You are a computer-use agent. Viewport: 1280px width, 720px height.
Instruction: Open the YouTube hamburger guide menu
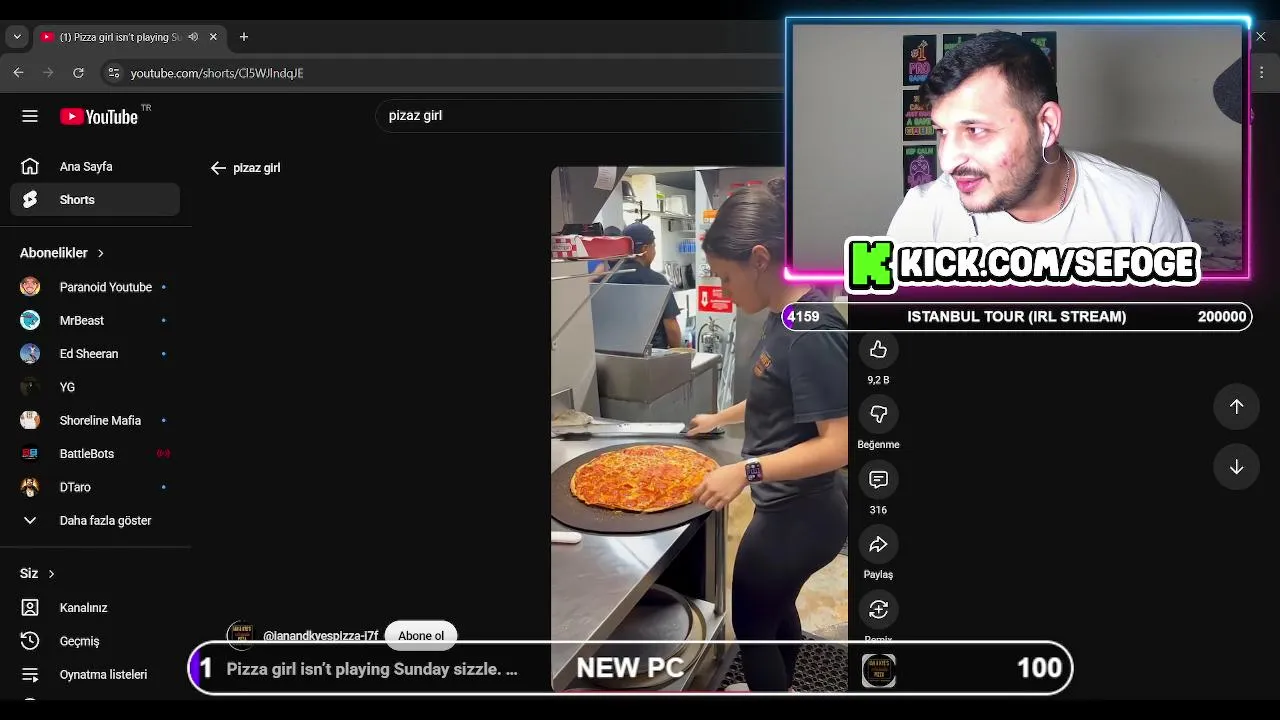coord(30,116)
